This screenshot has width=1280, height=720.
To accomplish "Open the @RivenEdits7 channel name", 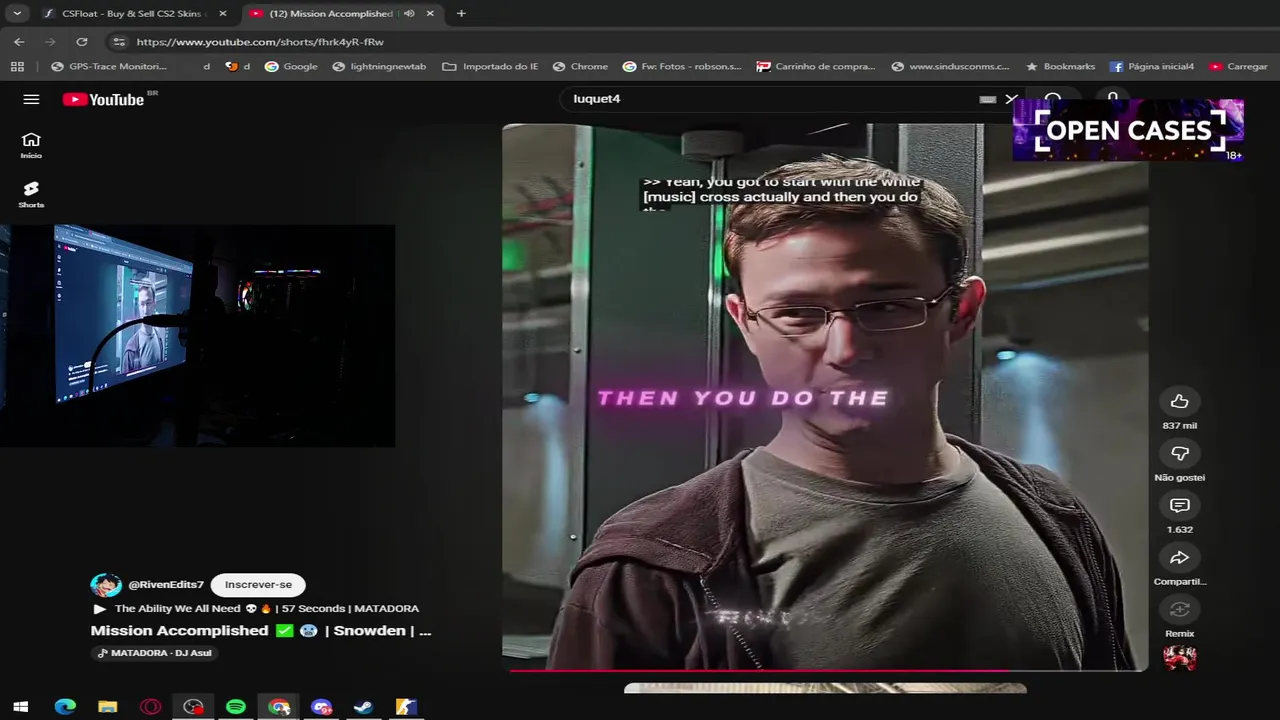I will (x=166, y=585).
